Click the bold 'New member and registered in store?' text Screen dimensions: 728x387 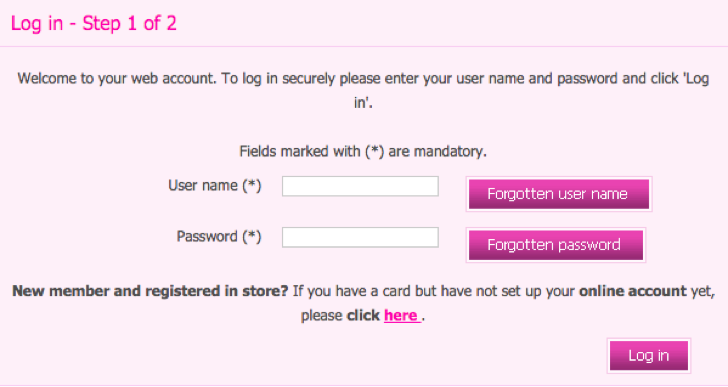click(150, 291)
